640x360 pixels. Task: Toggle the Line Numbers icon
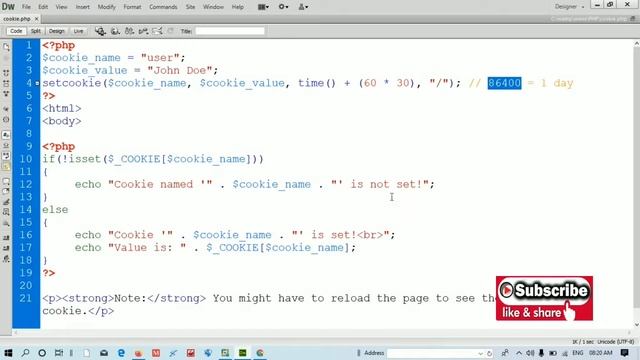[x=6, y=135]
